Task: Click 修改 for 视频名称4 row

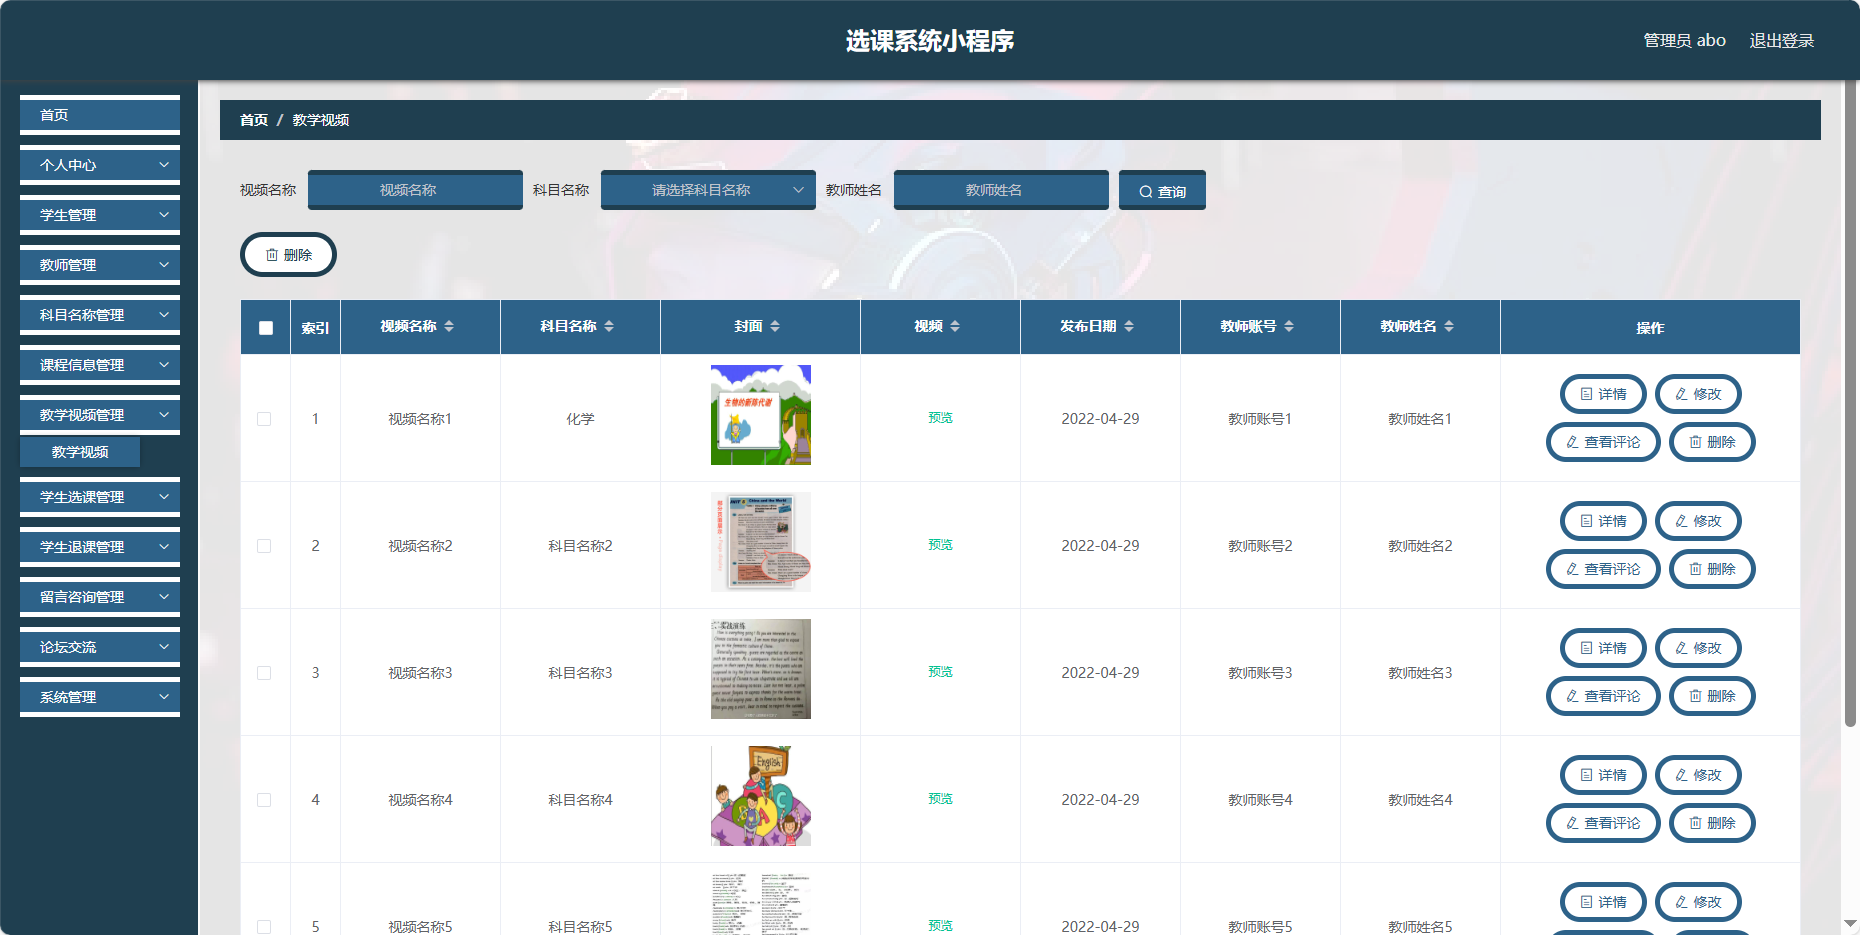Action: (x=1698, y=775)
